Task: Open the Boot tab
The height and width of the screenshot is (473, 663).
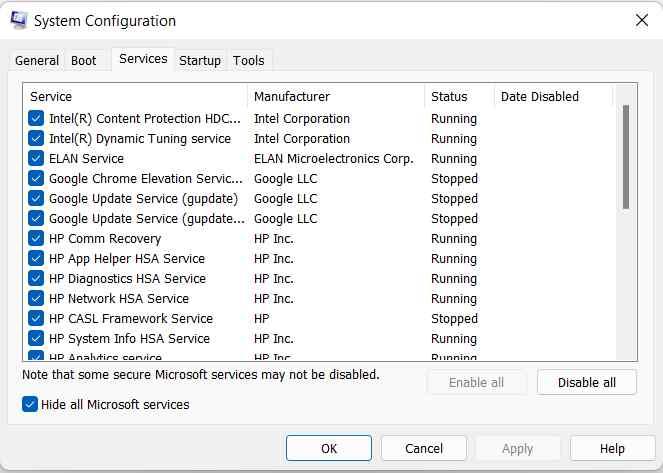Action: click(84, 60)
